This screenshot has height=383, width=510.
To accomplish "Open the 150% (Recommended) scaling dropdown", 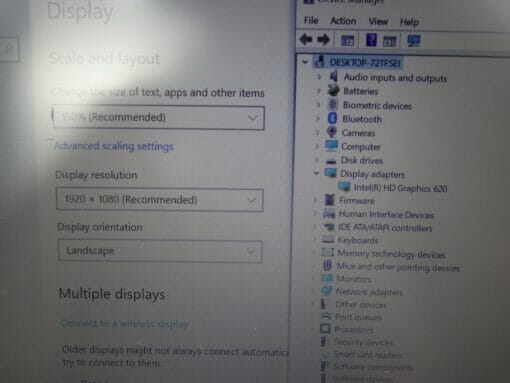I will click(x=159, y=117).
